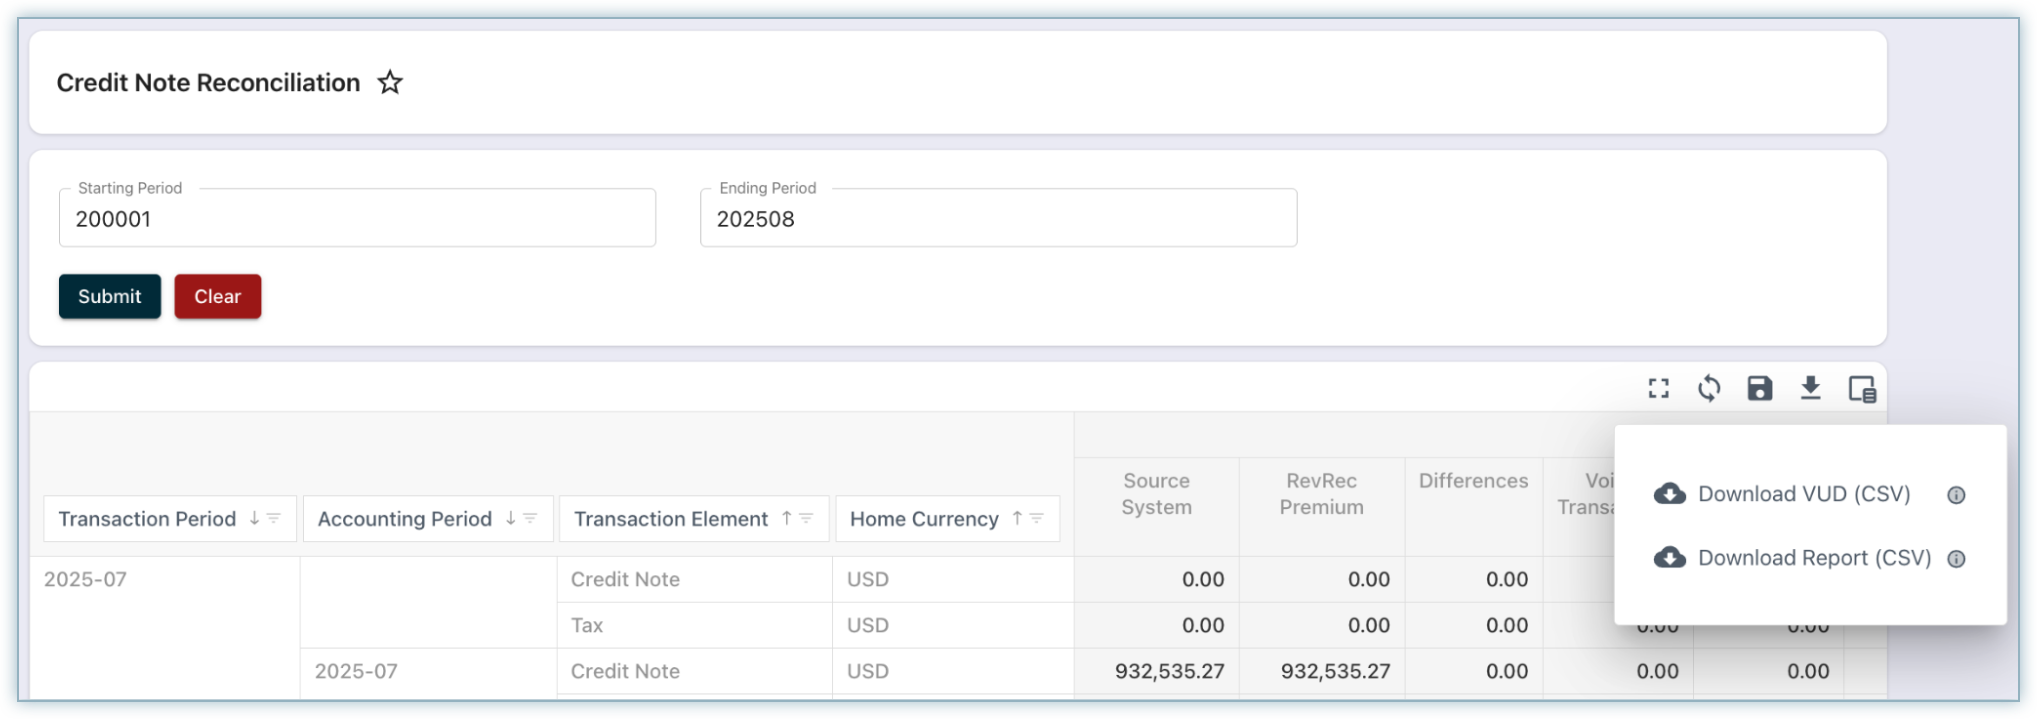Click info icon beside Download VUD
The height and width of the screenshot is (719, 2037).
click(x=1956, y=495)
